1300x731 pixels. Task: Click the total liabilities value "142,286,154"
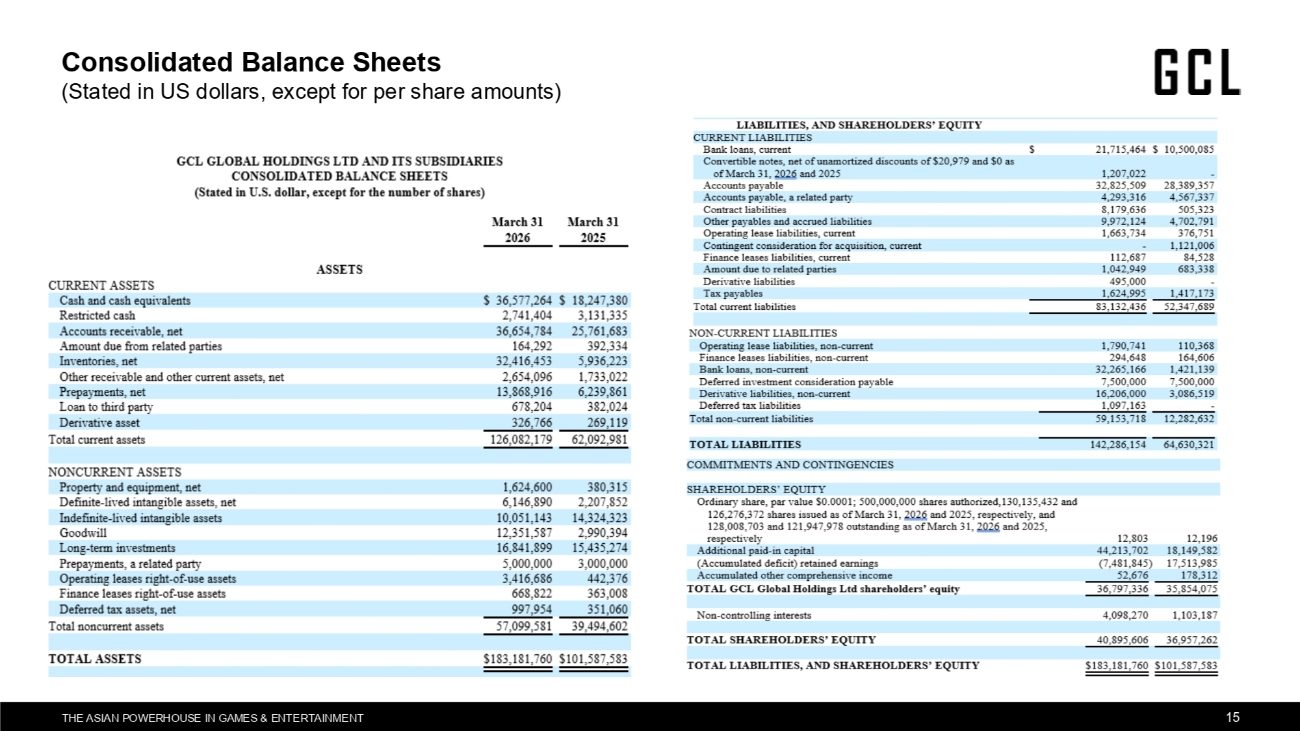(x=1118, y=444)
